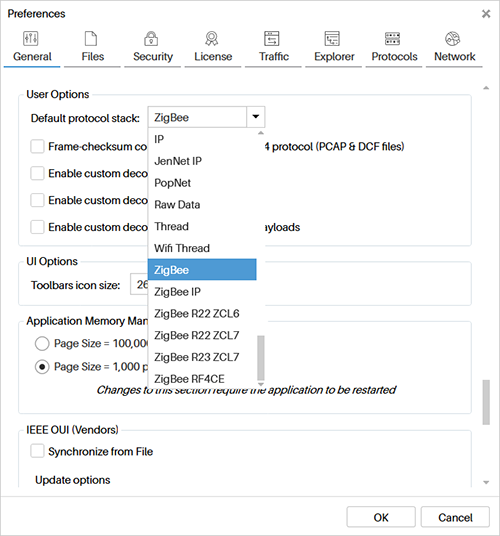Choose Wifi Thread protocol stack
Screen dimensions: 500x536
point(202,248)
